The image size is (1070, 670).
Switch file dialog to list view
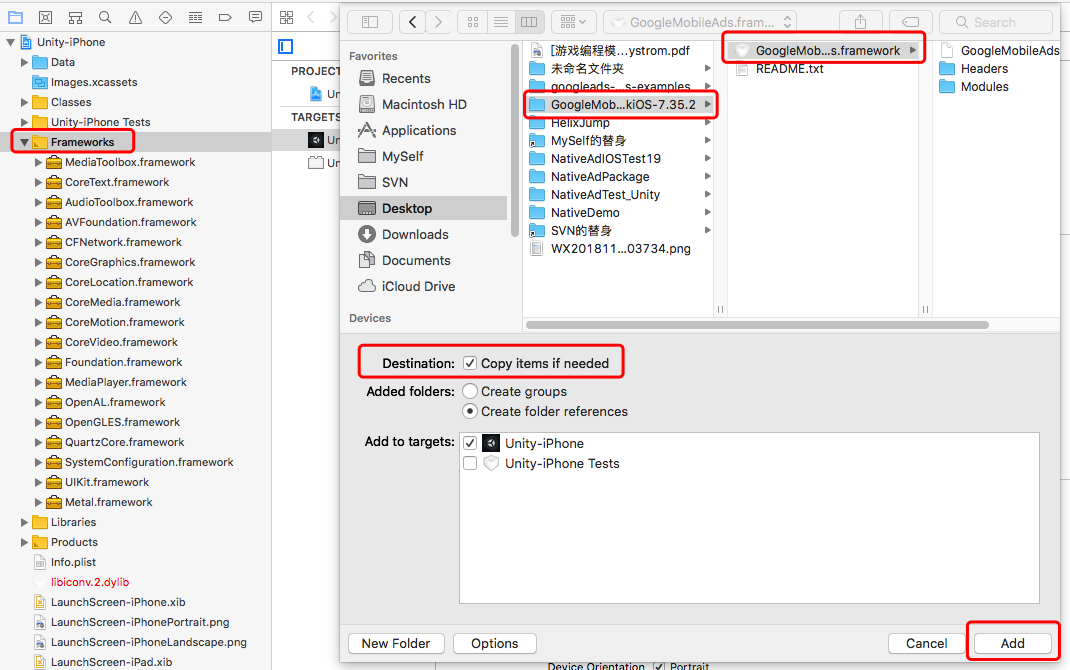pyautogui.click(x=501, y=23)
